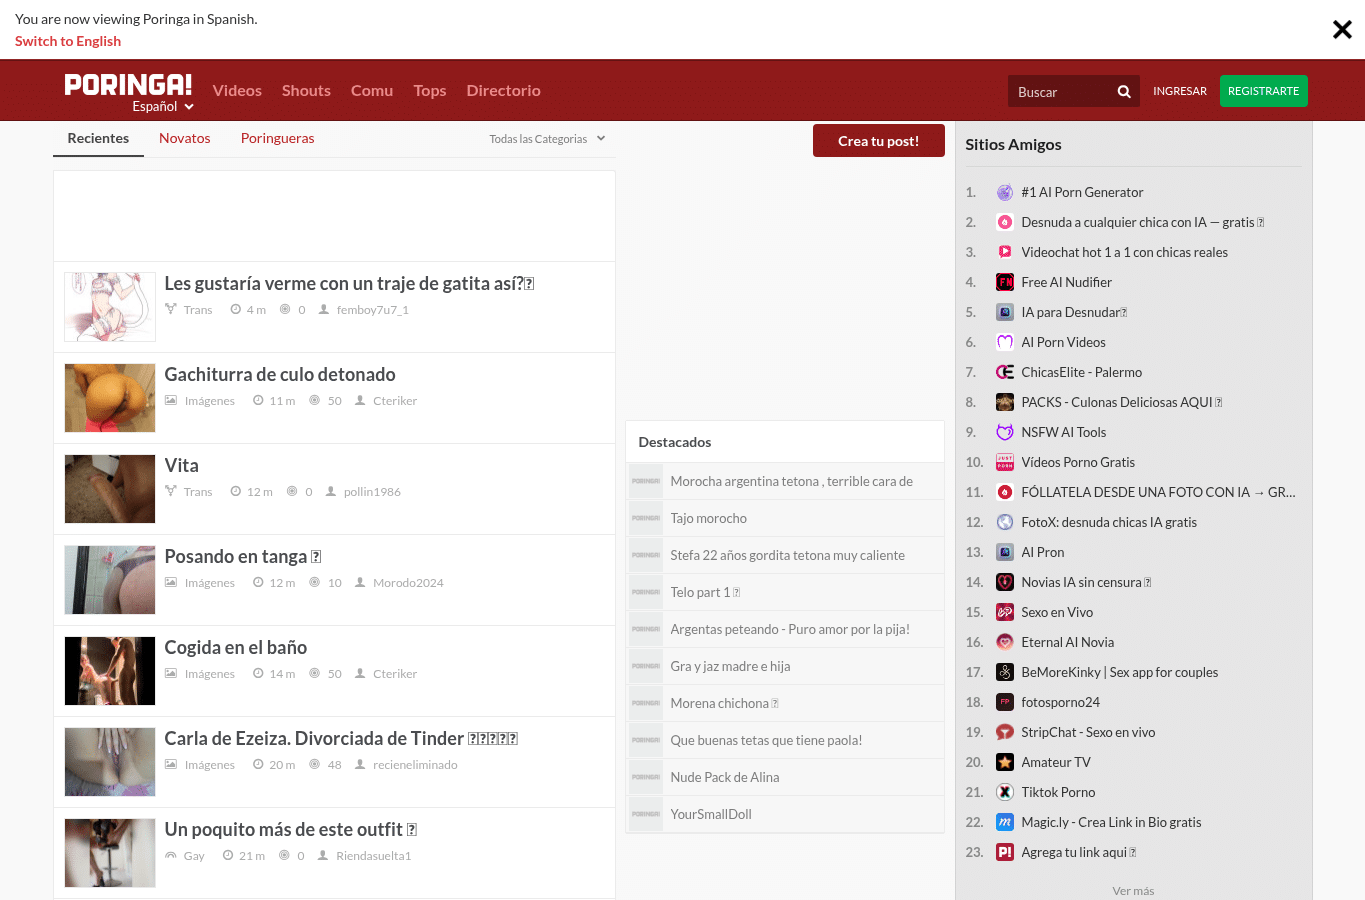Open the Vita post thumbnail

pyautogui.click(x=110, y=489)
